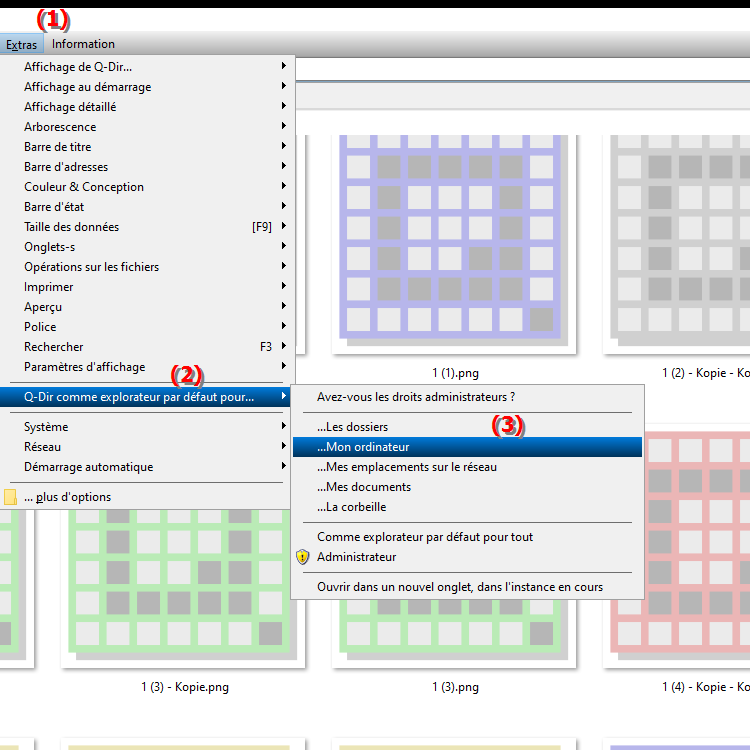Click the Administrateur entry
Image resolution: width=750 pixels, height=750 pixels.
point(467,557)
